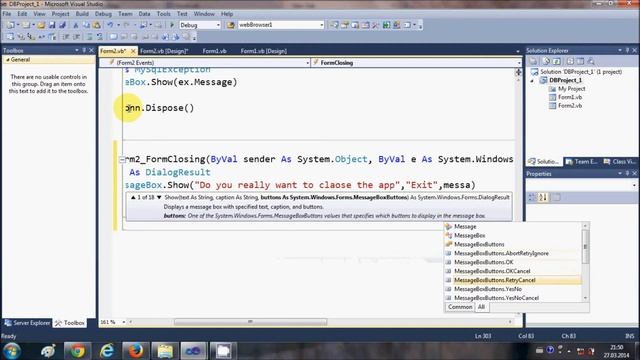Select Form2.vb in Solution Explorer

tap(570, 106)
